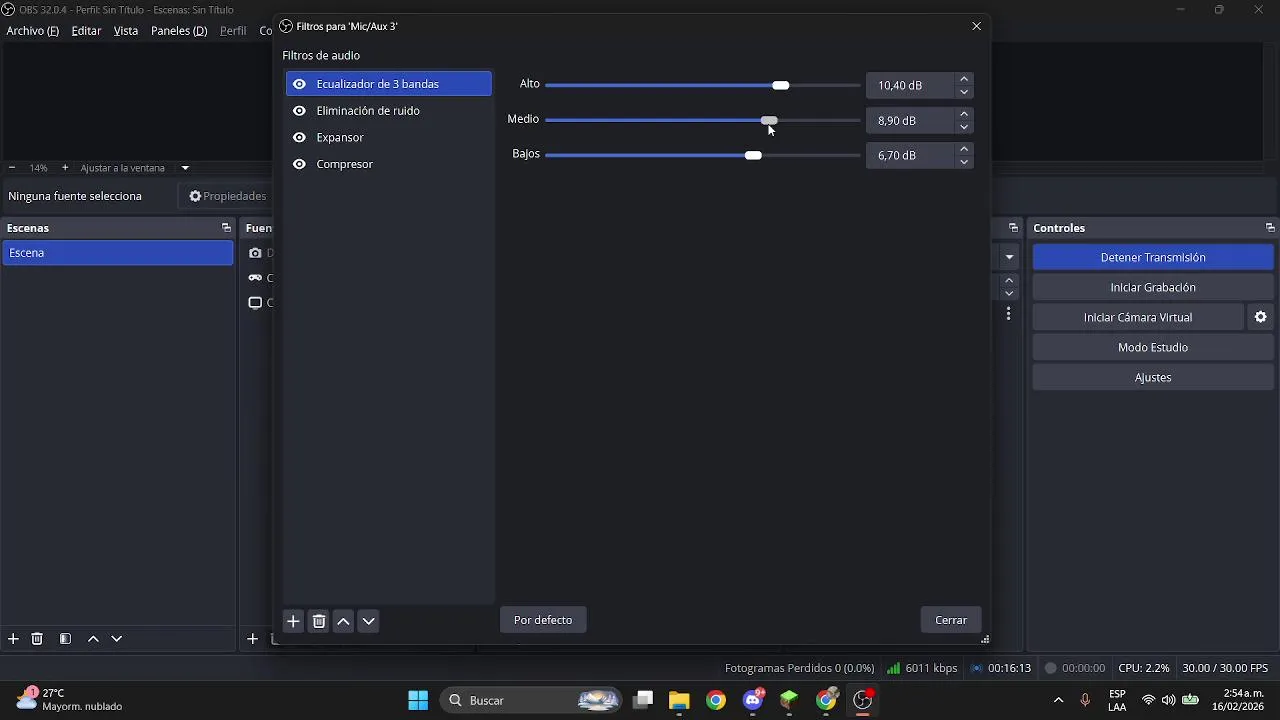Click the Medio slider handle
The width and height of the screenshot is (1280, 720).
769,120
